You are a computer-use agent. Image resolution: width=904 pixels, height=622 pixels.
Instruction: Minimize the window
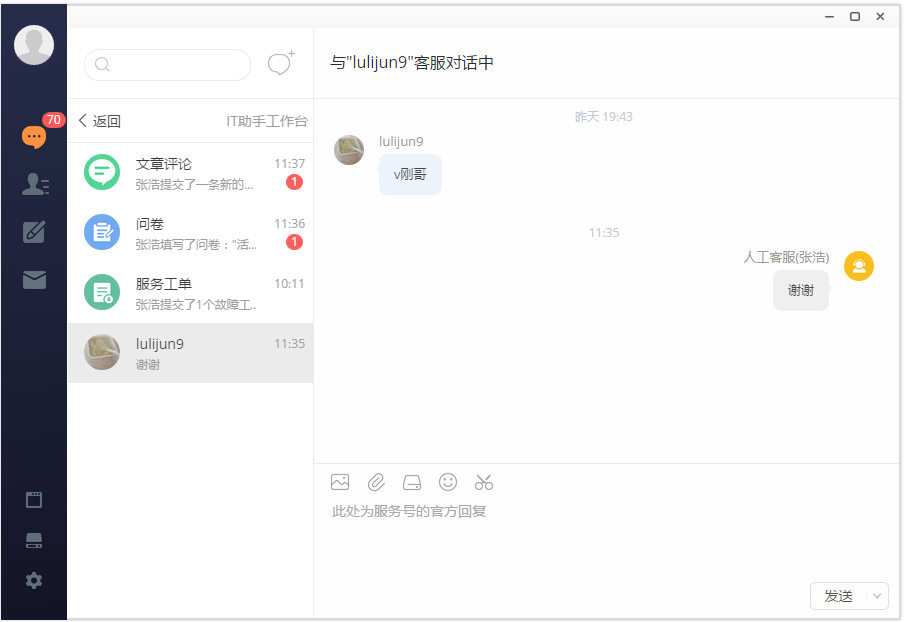point(830,17)
